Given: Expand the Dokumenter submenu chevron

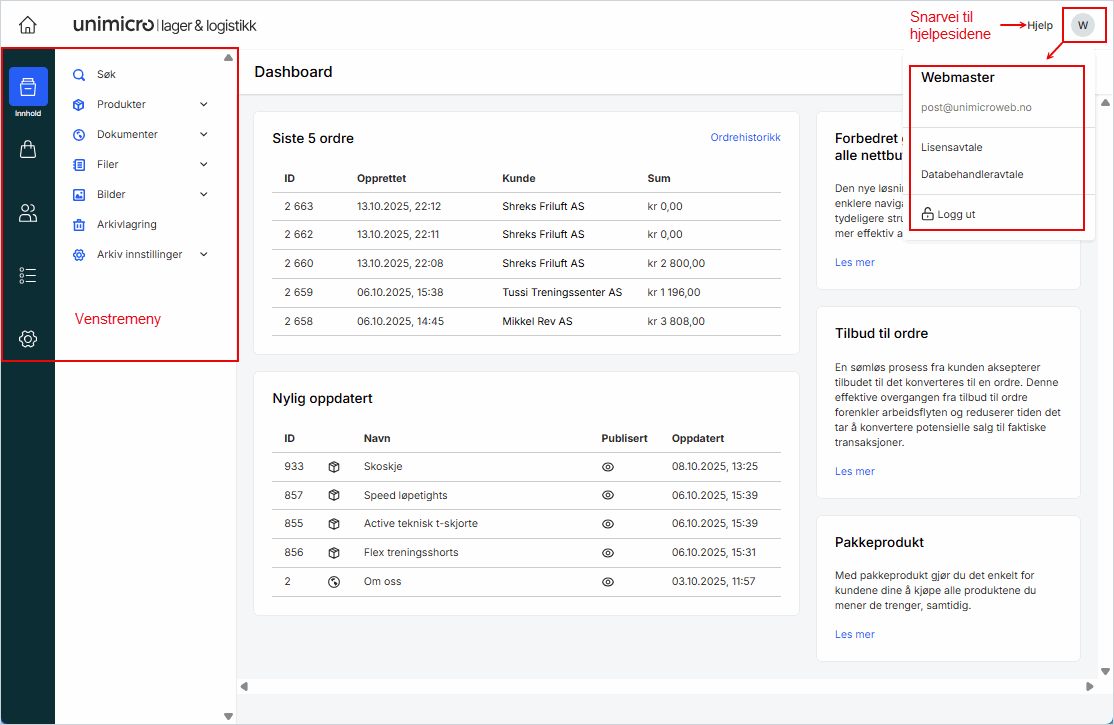Looking at the screenshot, I should 204,134.
